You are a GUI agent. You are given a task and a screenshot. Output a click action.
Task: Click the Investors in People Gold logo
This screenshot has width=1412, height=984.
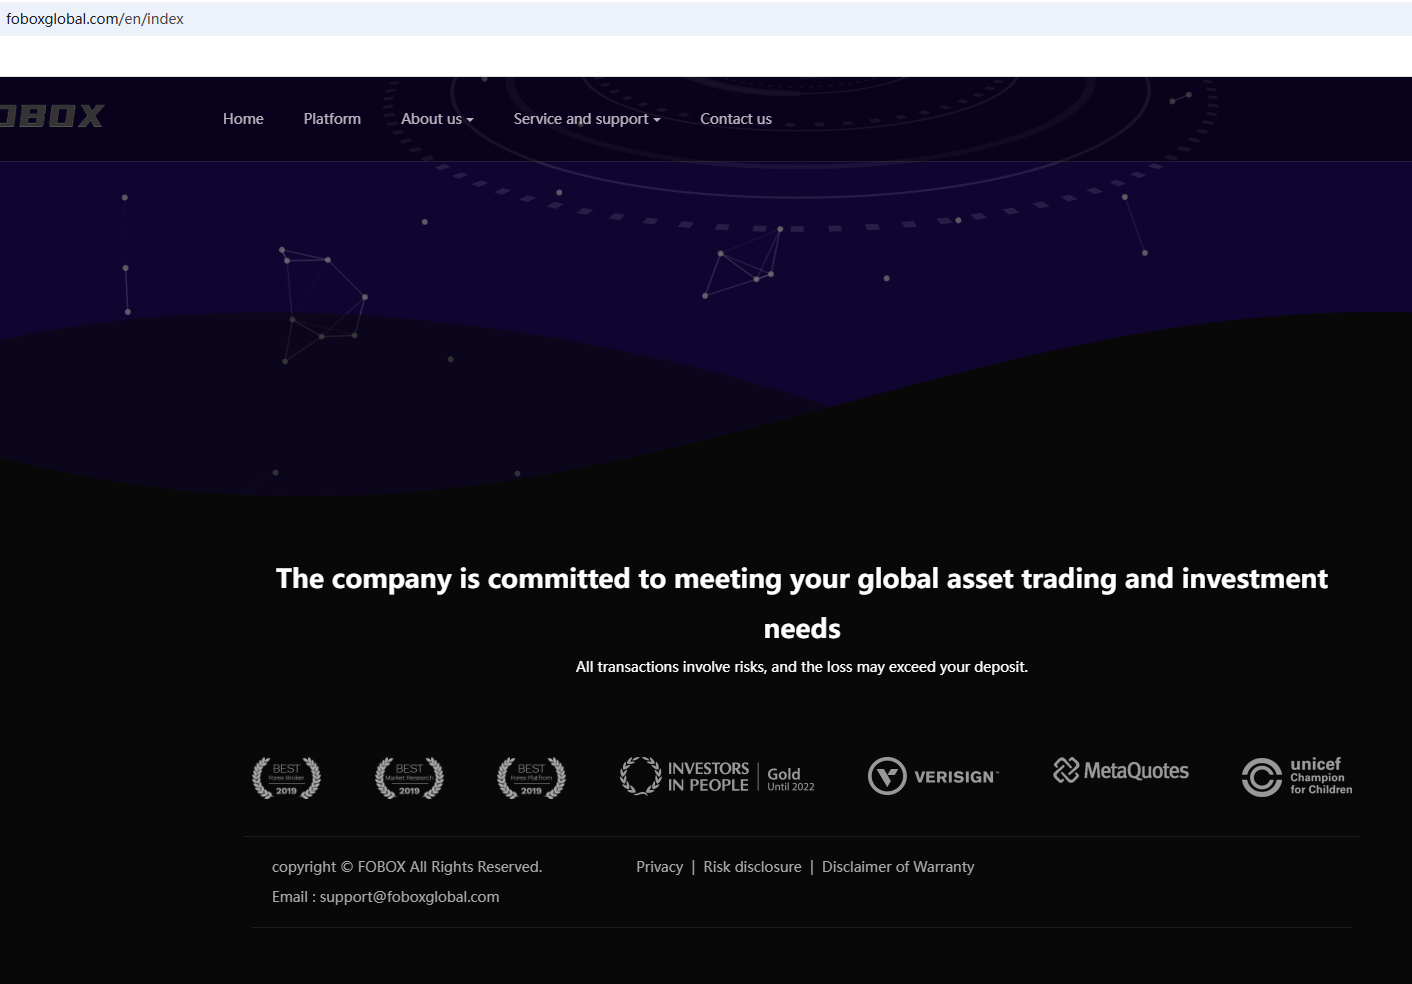coord(717,776)
